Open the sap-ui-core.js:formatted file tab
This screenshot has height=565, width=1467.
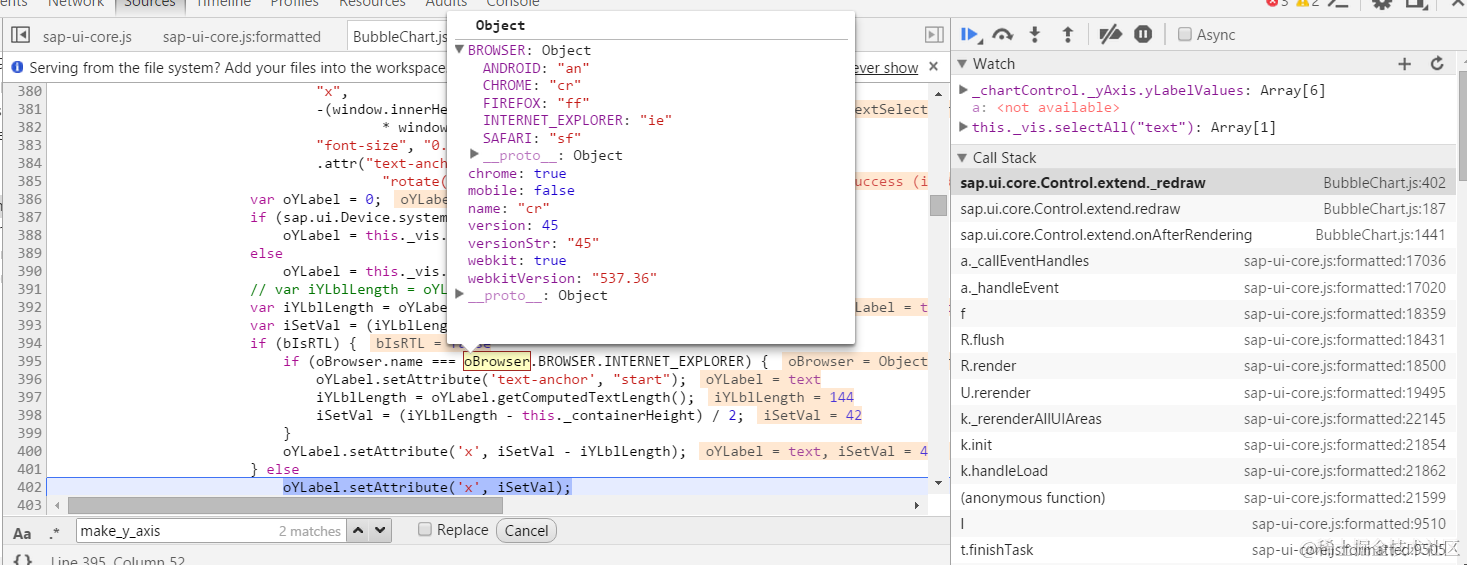point(241,37)
